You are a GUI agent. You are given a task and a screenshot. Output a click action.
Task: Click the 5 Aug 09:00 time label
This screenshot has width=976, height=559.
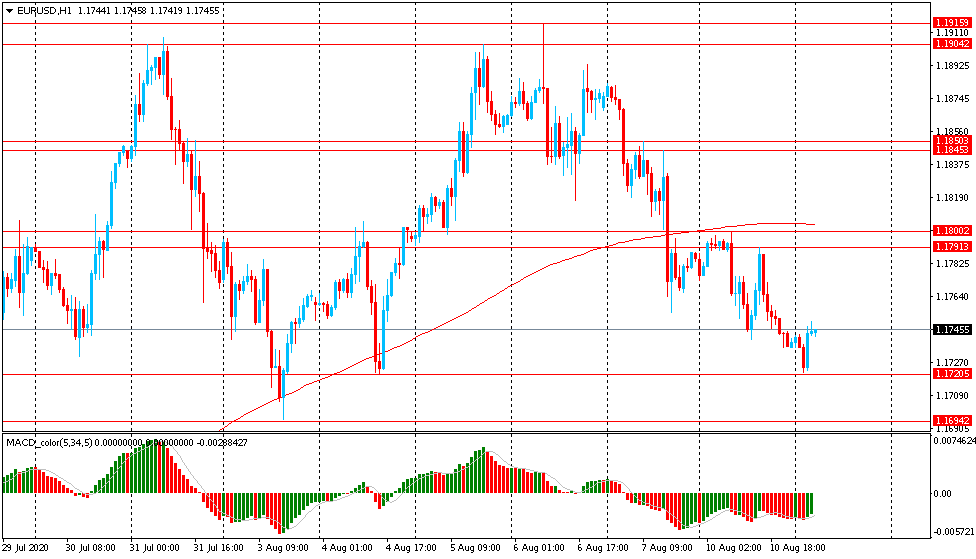coord(476,548)
